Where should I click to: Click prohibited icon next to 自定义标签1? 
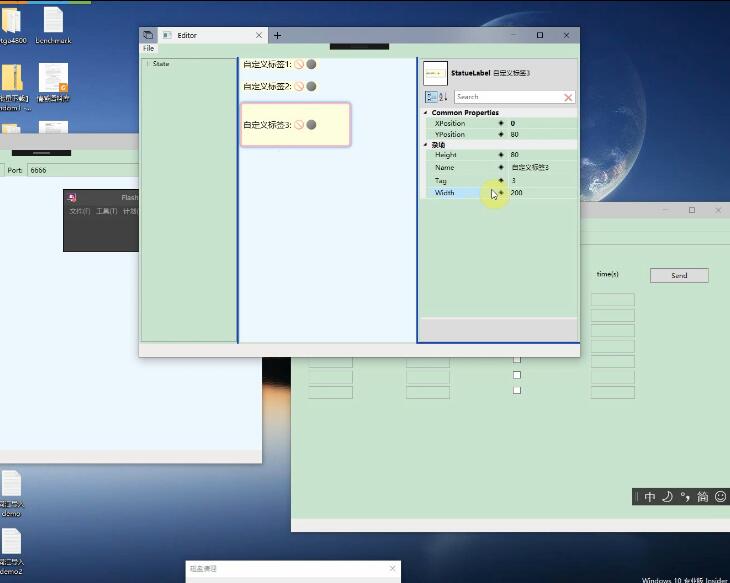(x=299, y=64)
